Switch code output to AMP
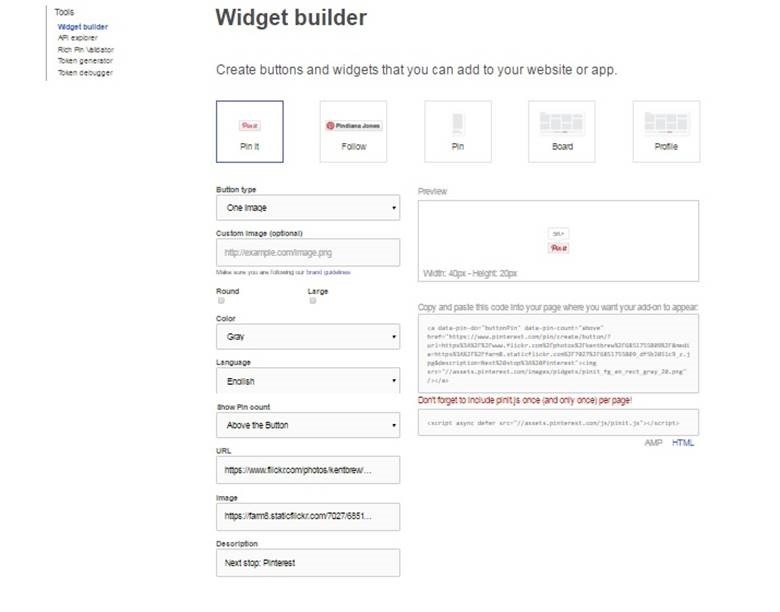The image size is (780, 612). (x=653, y=442)
